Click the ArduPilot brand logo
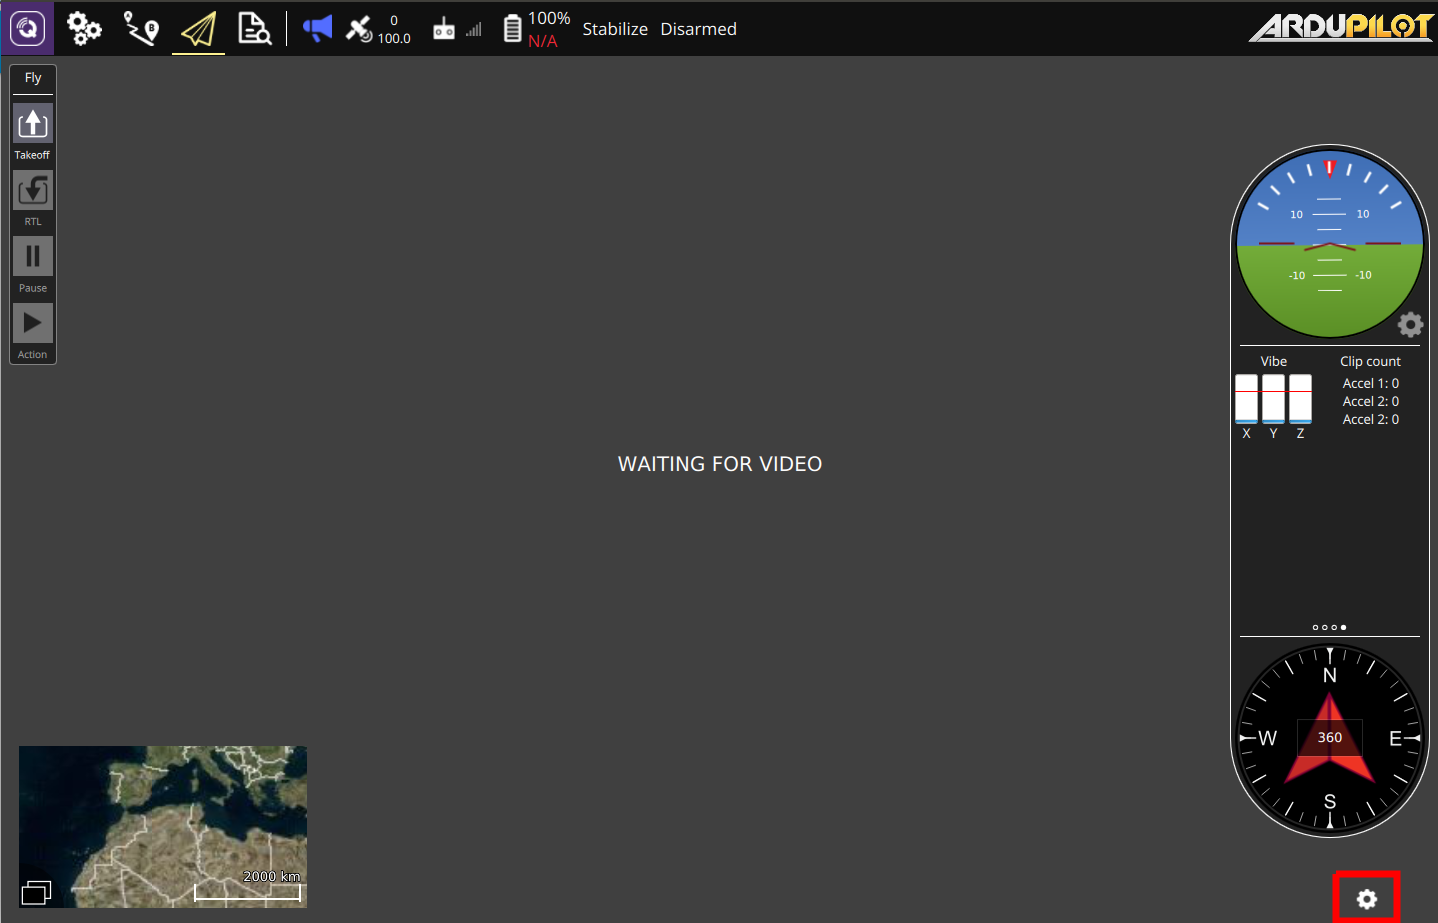 (1340, 27)
